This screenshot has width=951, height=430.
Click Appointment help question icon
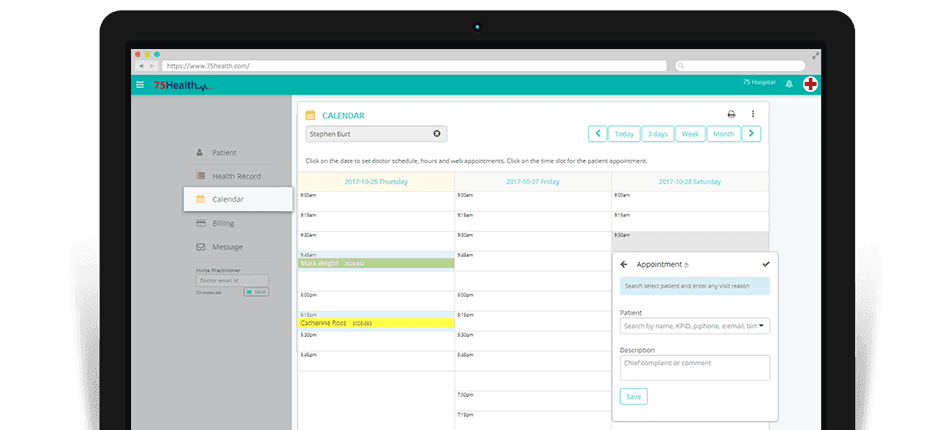[687, 265]
